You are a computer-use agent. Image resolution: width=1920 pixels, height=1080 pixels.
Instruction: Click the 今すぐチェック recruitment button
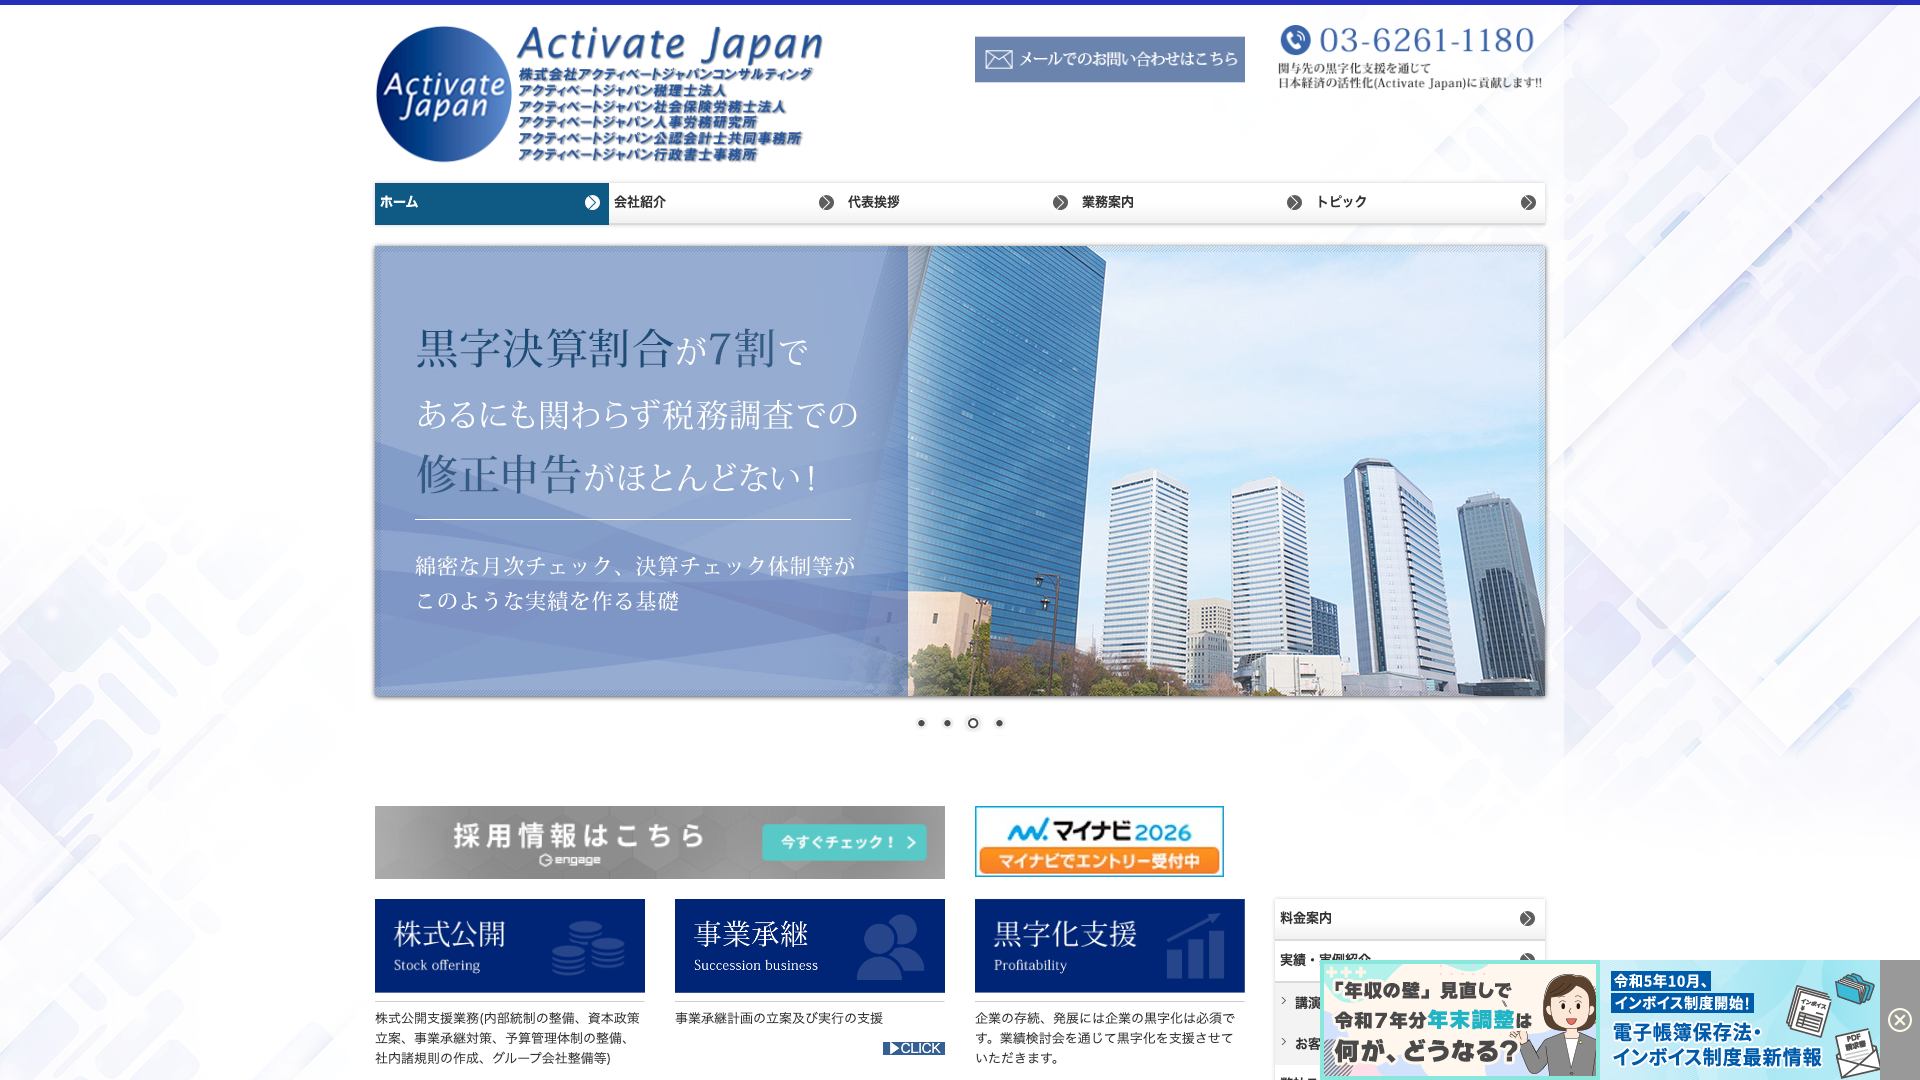(x=844, y=842)
